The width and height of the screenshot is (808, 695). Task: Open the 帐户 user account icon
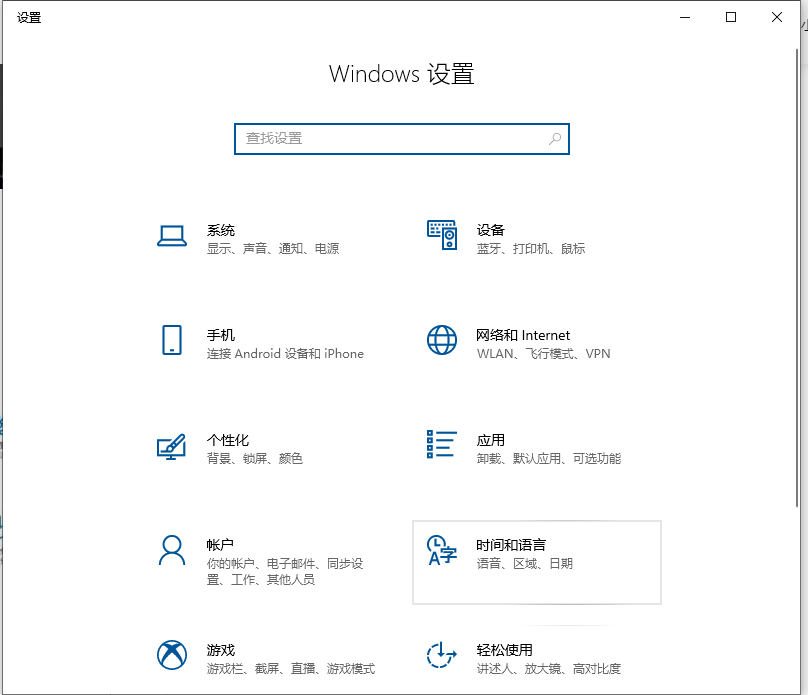pos(172,550)
